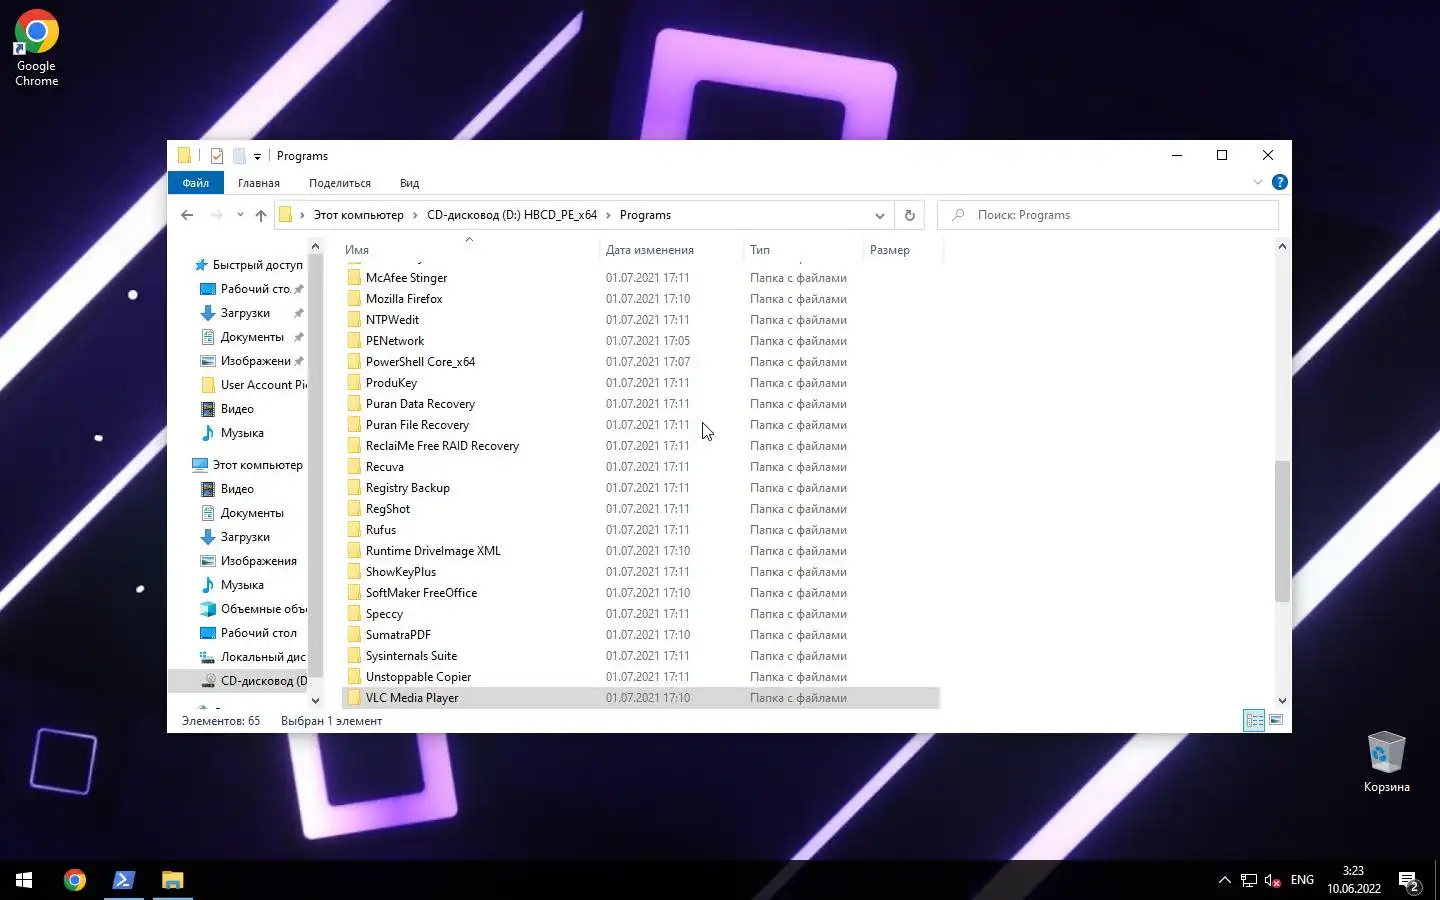1440x900 pixels.
Task: Select the McAfee Stinger folder icon
Action: (x=354, y=278)
